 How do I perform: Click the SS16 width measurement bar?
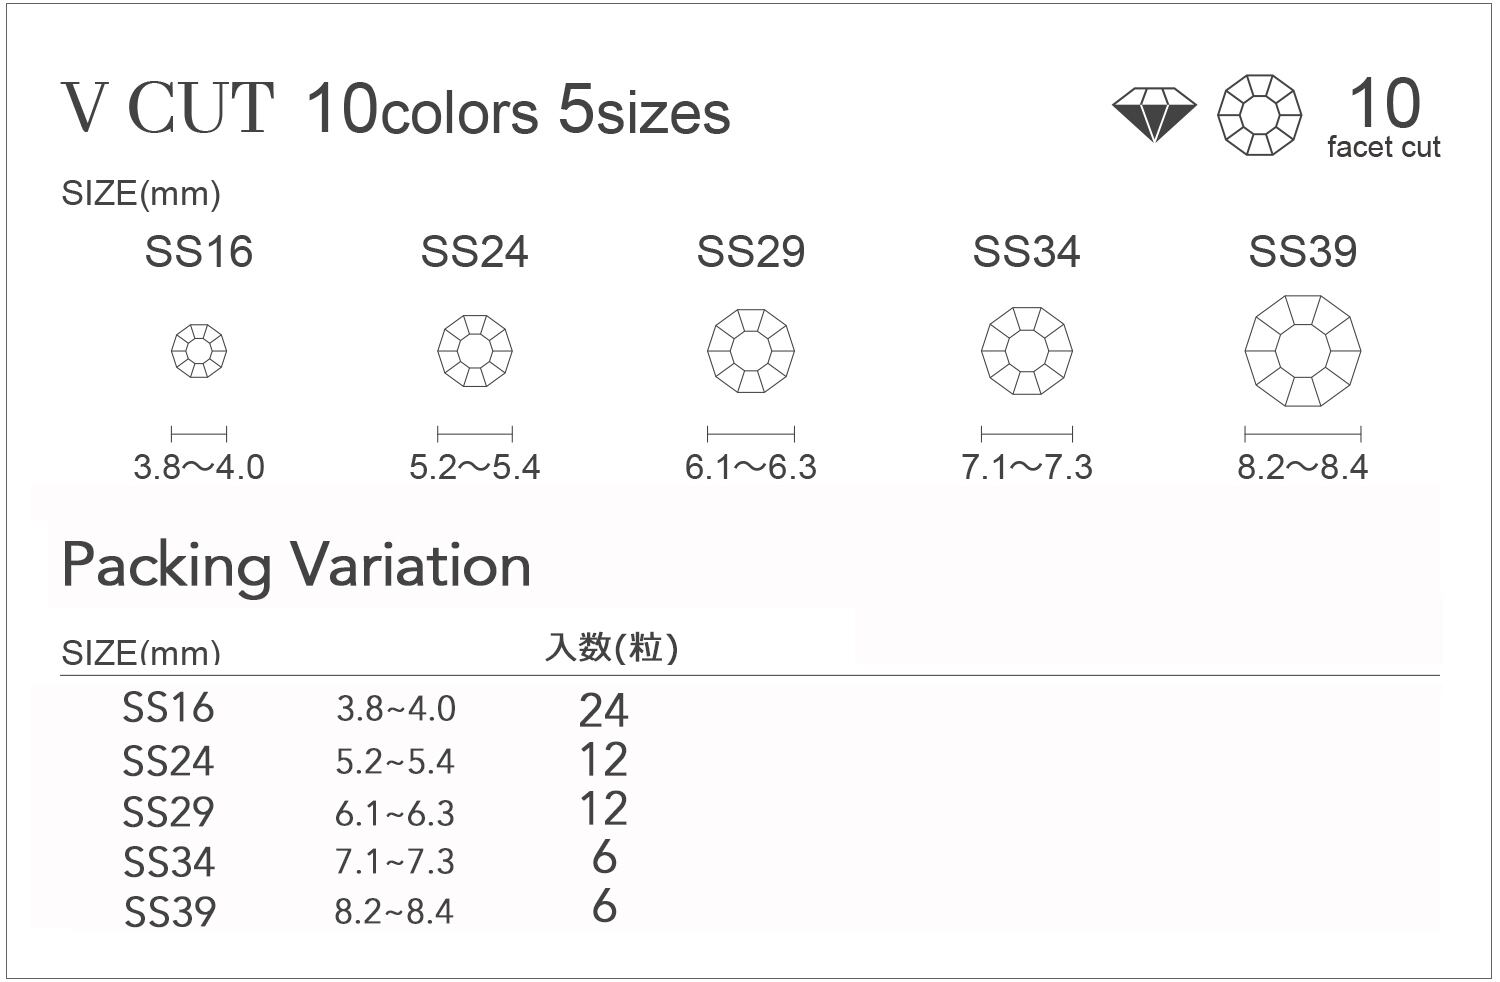tap(199, 434)
